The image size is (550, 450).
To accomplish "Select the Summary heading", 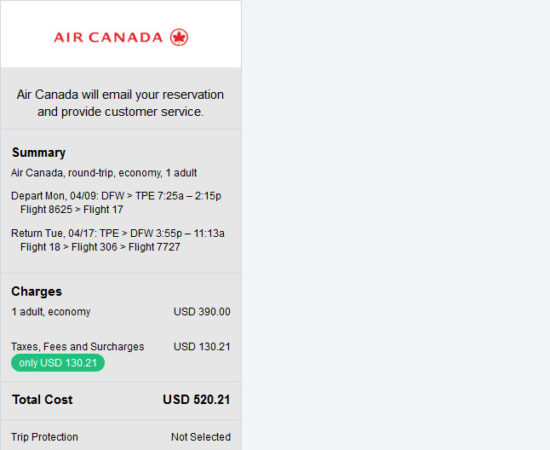I will tap(39, 153).
